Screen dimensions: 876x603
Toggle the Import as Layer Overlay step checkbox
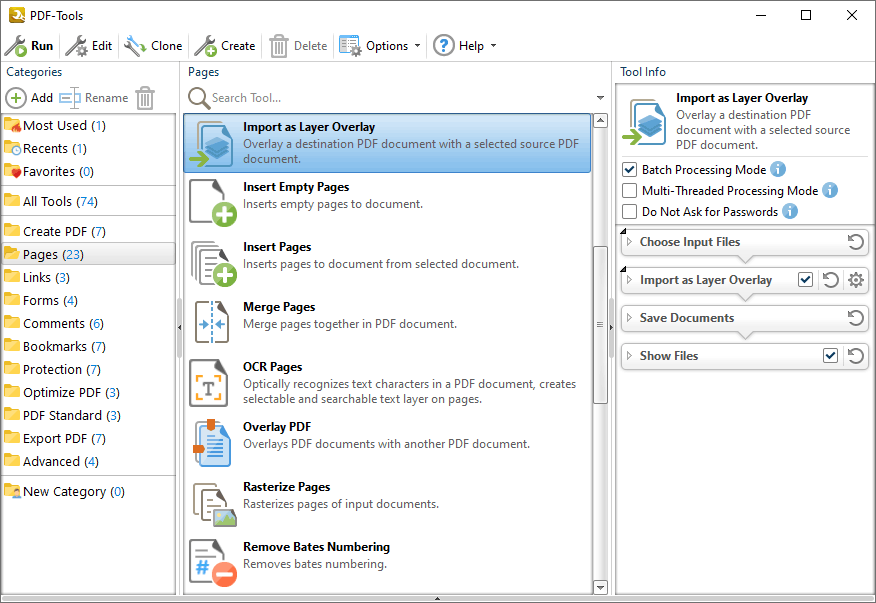[x=805, y=279]
